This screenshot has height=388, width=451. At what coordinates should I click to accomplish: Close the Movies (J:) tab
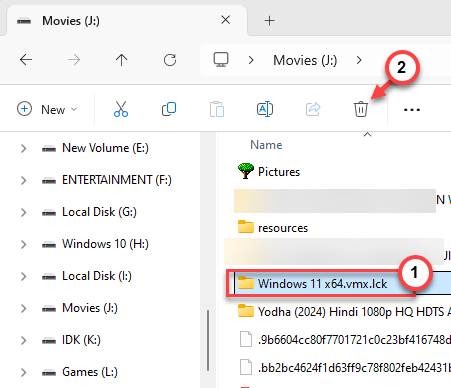pyautogui.click(x=226, y=20)
